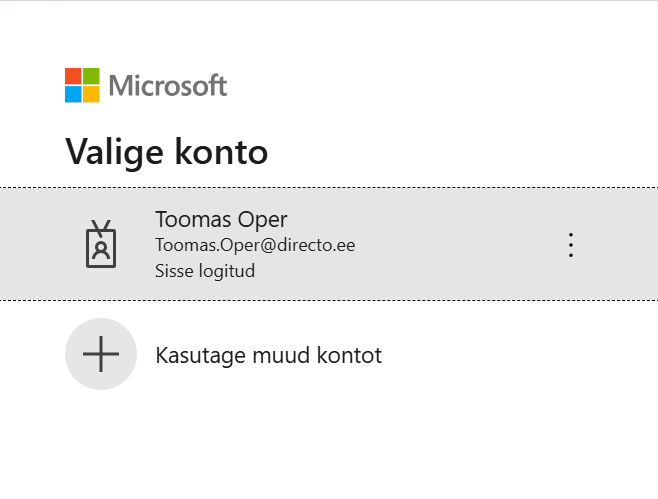658x499 pixels.
Task: Click the green square of the Microsoft logo
Action: coord(91,76)
